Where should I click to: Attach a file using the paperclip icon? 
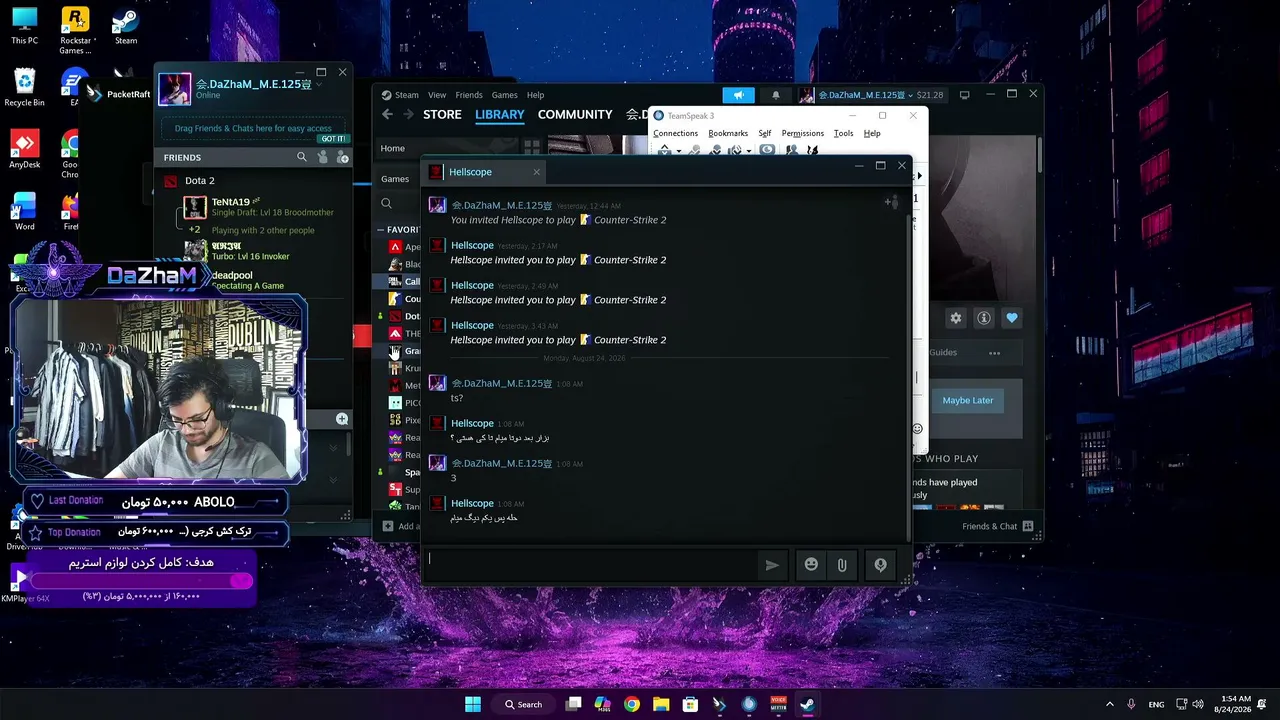(x=842, y=565)
